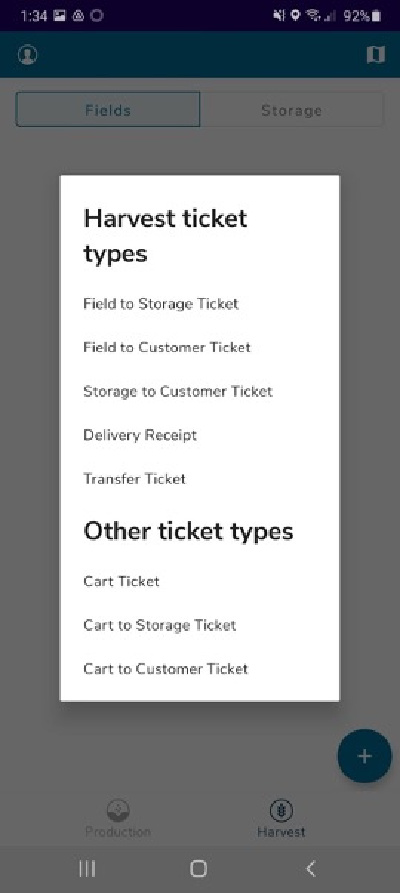The height and width of the screenshot is (893, 400).
Task: Select the Delivery Receipt option
Action: pyautogui.click(x=140, y=435)
